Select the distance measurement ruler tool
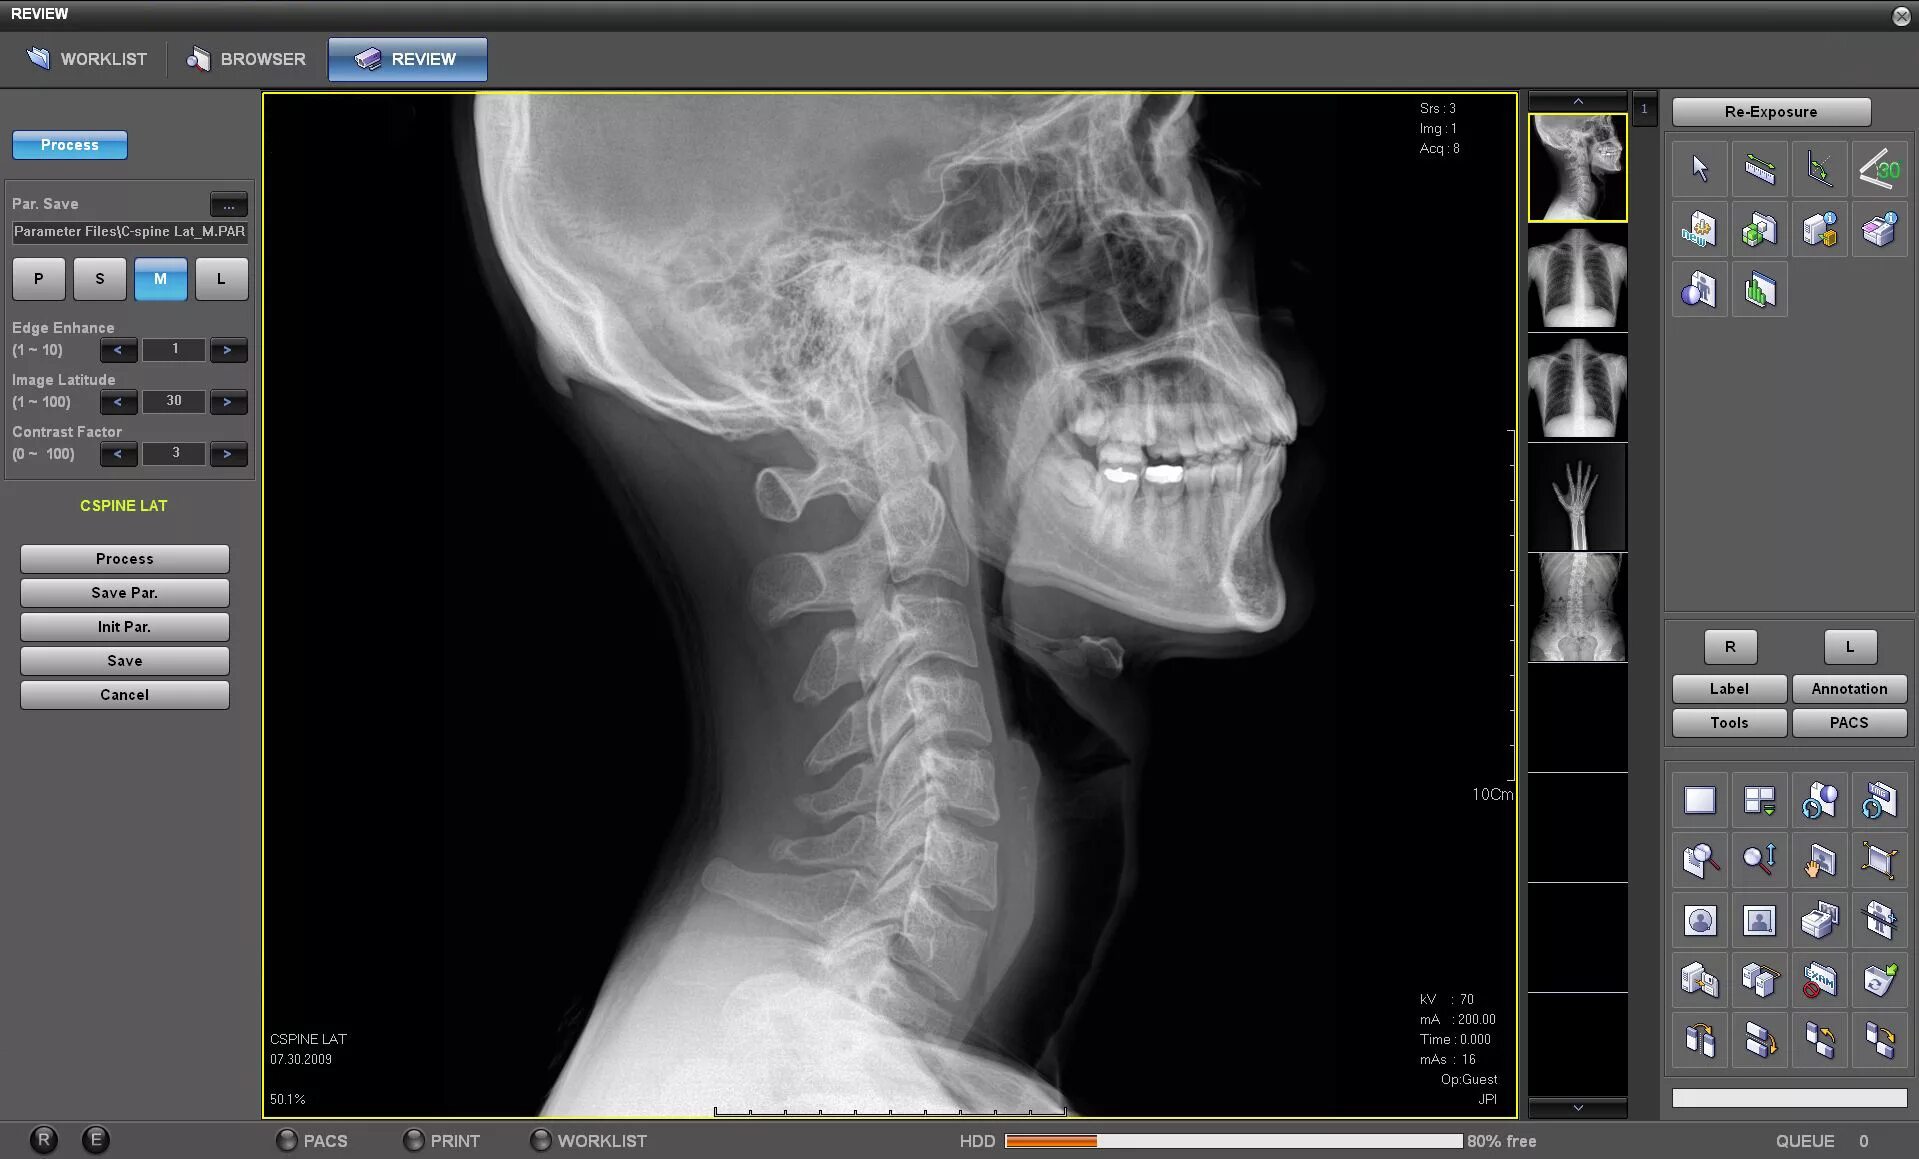Viewport: 1919px width, 1159px height. click(x=1759, y=168)
